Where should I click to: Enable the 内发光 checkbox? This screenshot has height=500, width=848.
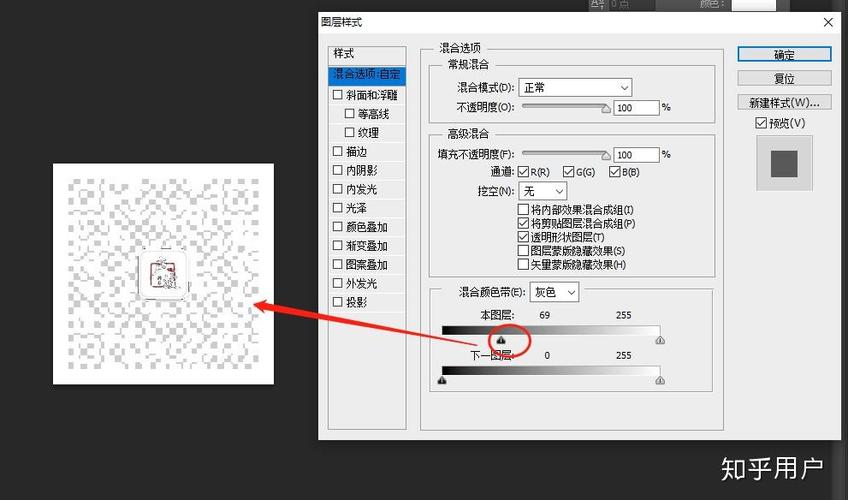click(x=337, y=189)
